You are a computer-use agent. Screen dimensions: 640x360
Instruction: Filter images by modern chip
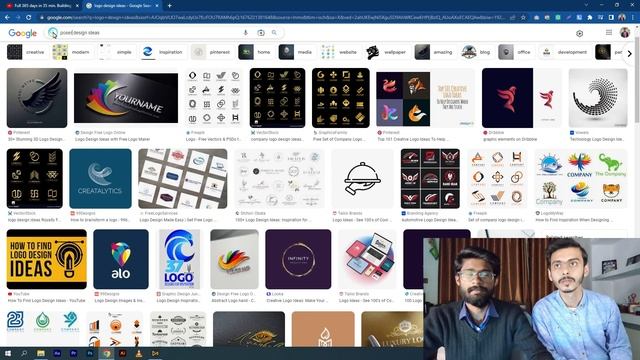pos(71,52)
